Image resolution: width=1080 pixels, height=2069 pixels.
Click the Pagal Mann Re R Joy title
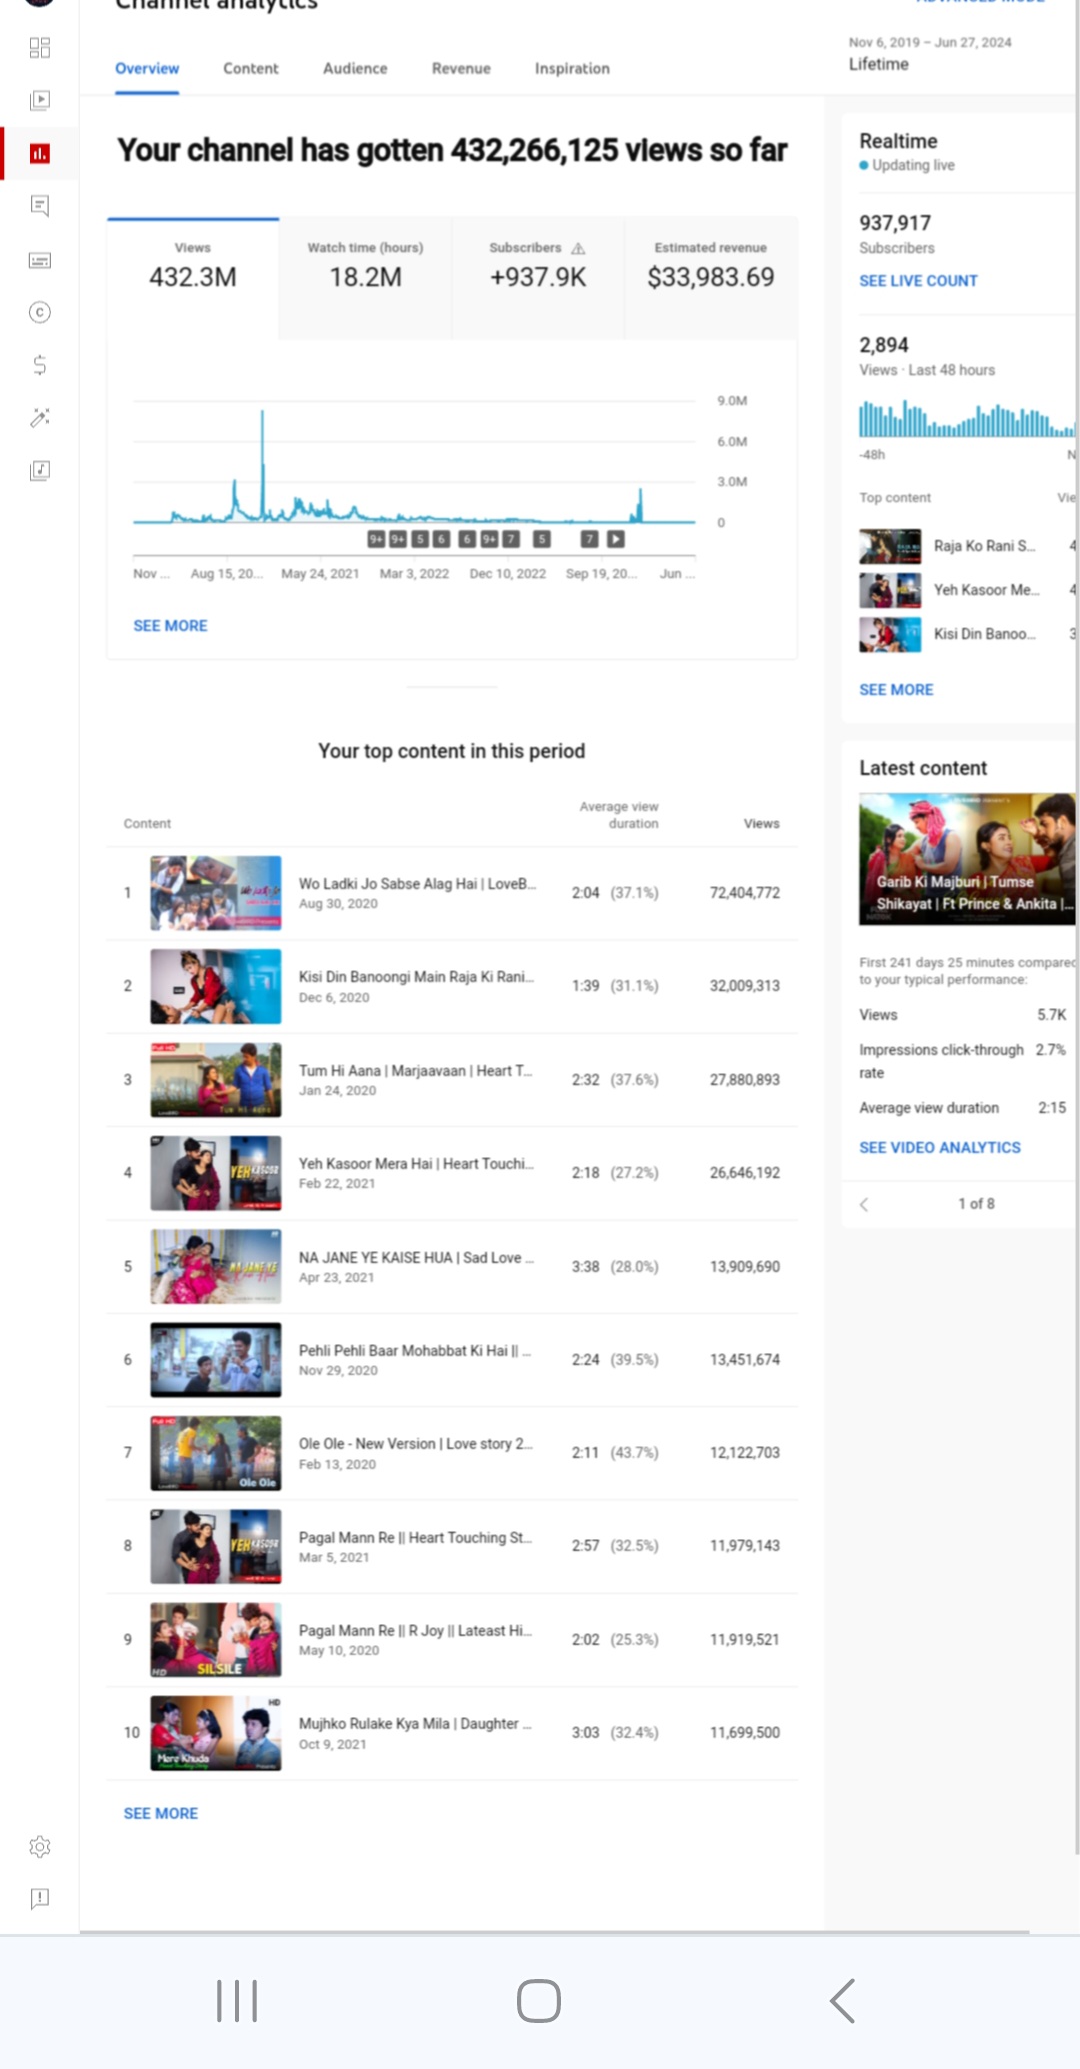click(415, 1631)
